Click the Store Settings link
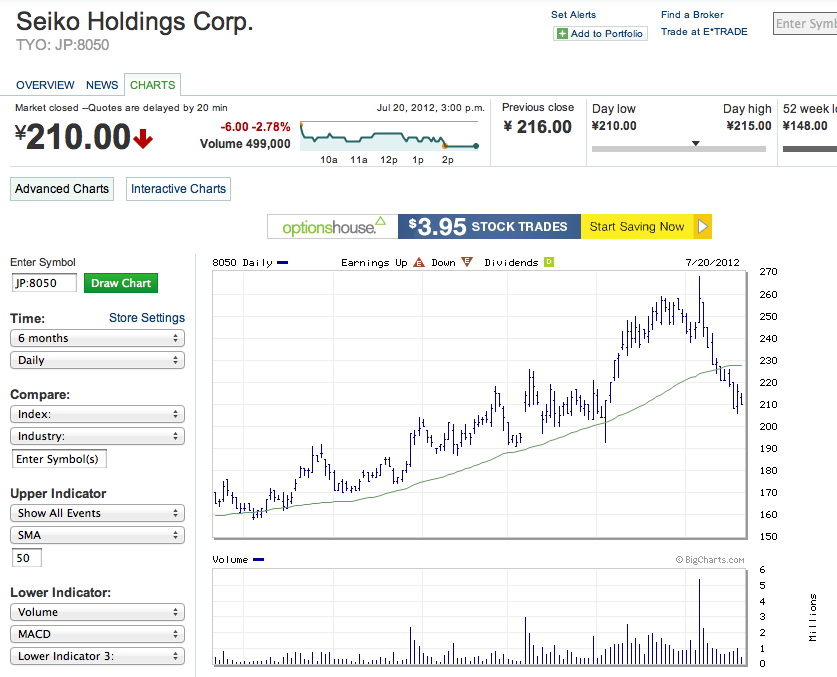This screenshot has height=677, width=837. pos(147,318)
